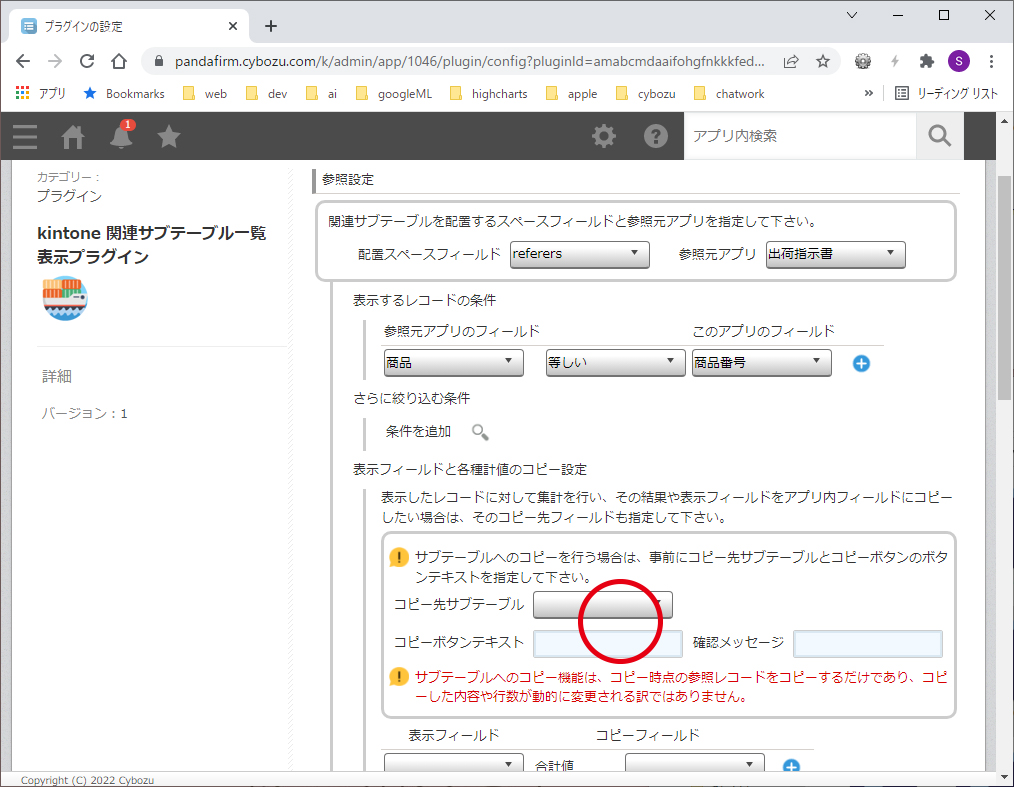Add condition row with plus icon beside 商品番号
1014x787 pixels.
(x=861, y=363)
